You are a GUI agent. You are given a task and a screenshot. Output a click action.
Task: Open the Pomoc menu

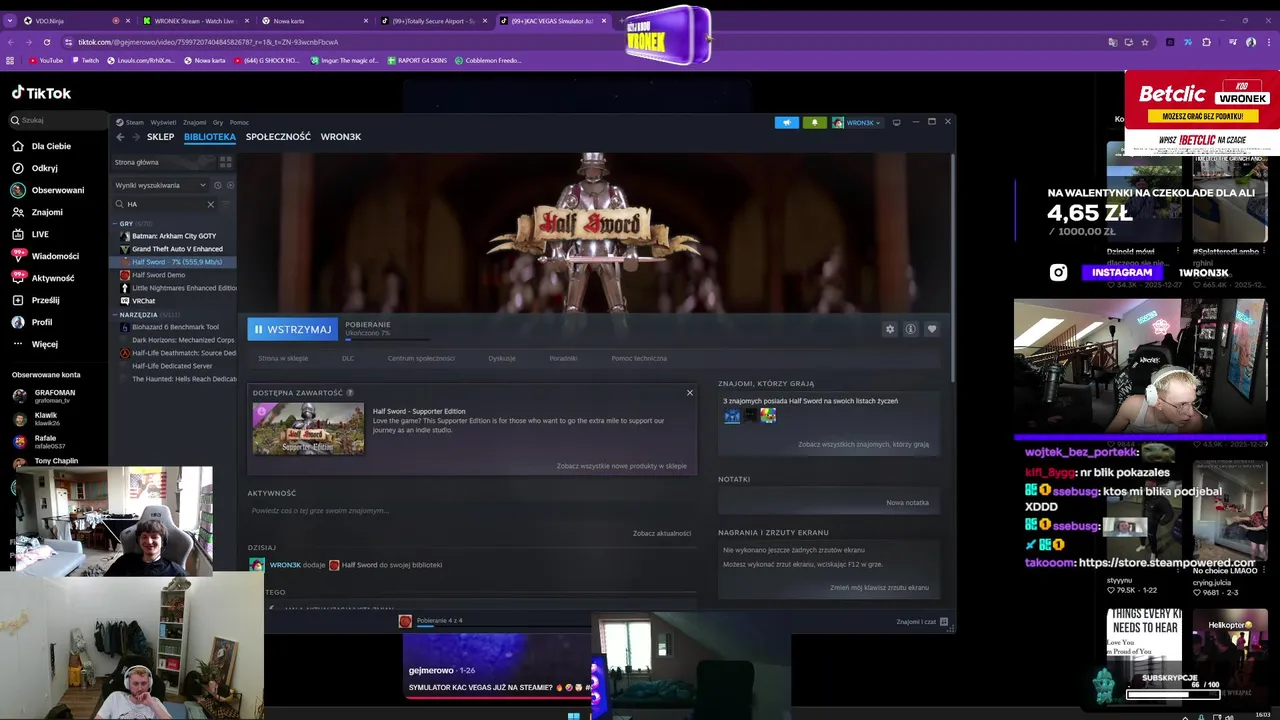coord(239,122)
